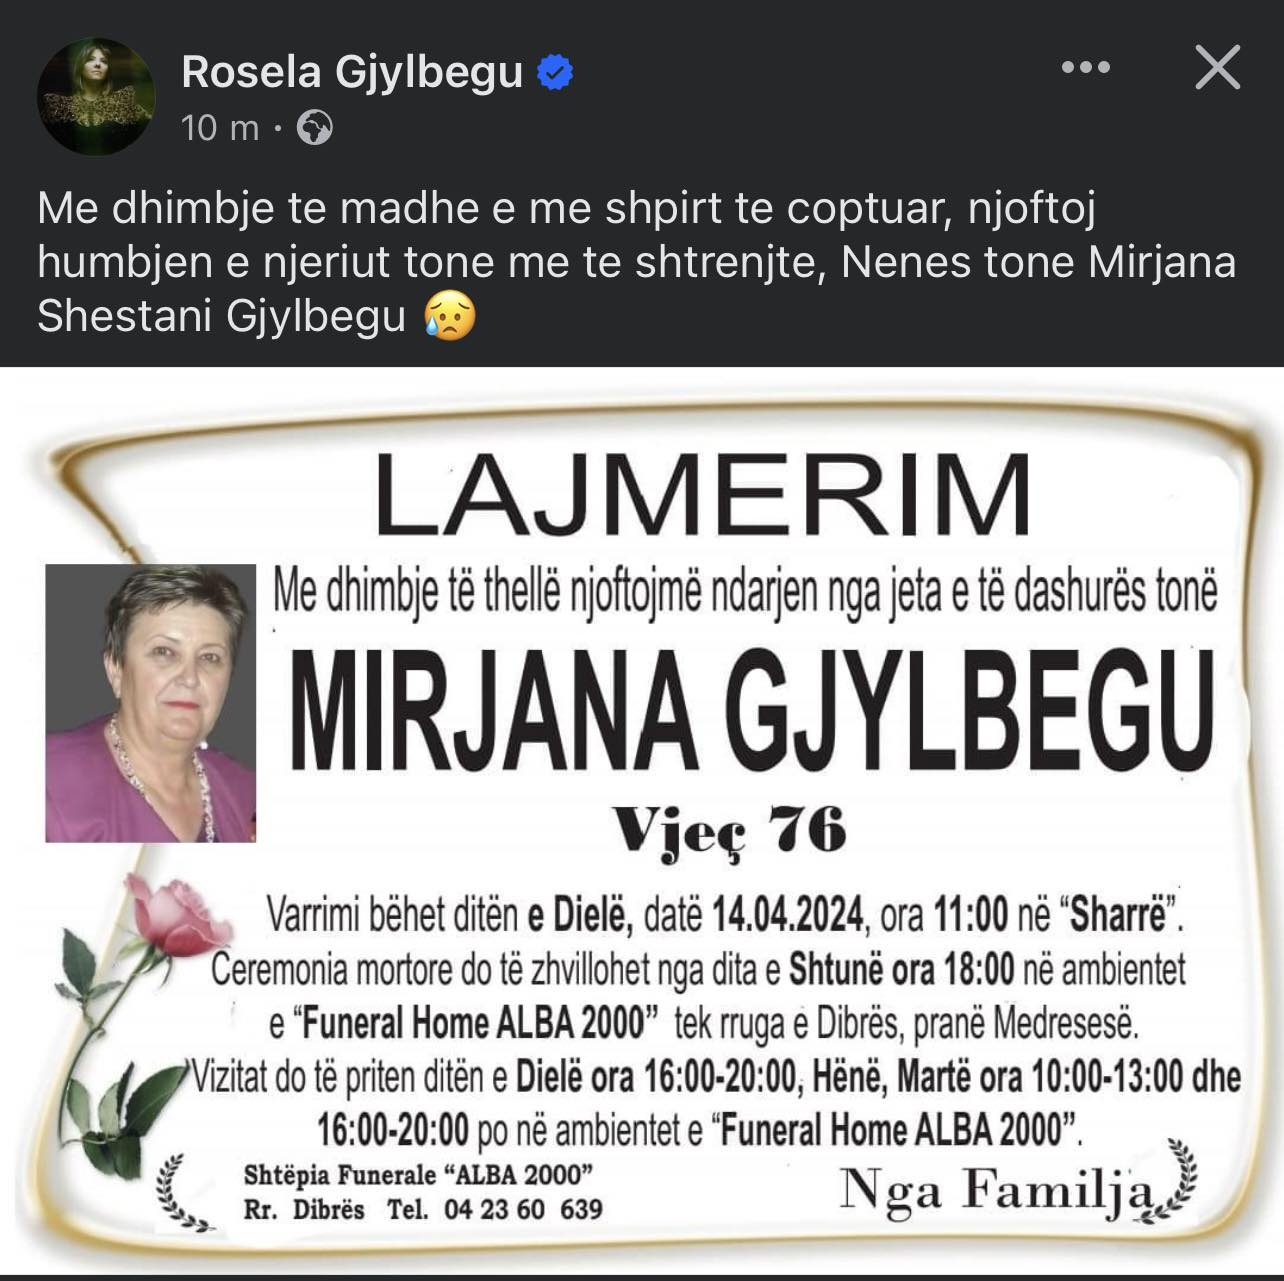Click the Rr. Dibrës address text
This screenshot has width=1284, height=1281.
click(x=304, y=1210)
